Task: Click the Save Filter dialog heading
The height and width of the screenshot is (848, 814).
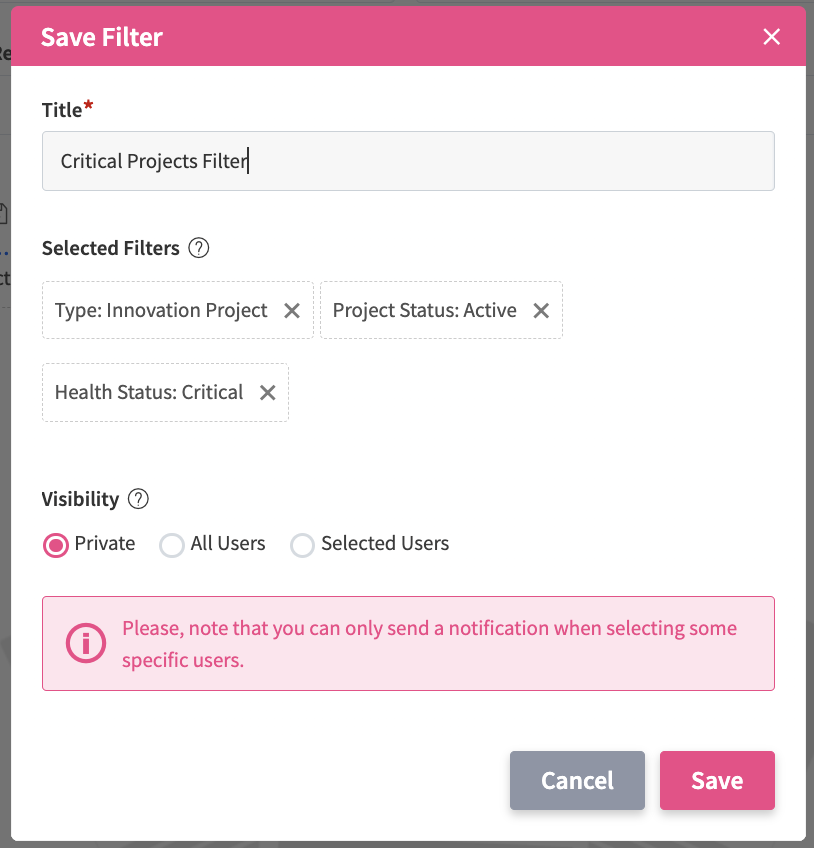Action: click(x=102, y=38)
